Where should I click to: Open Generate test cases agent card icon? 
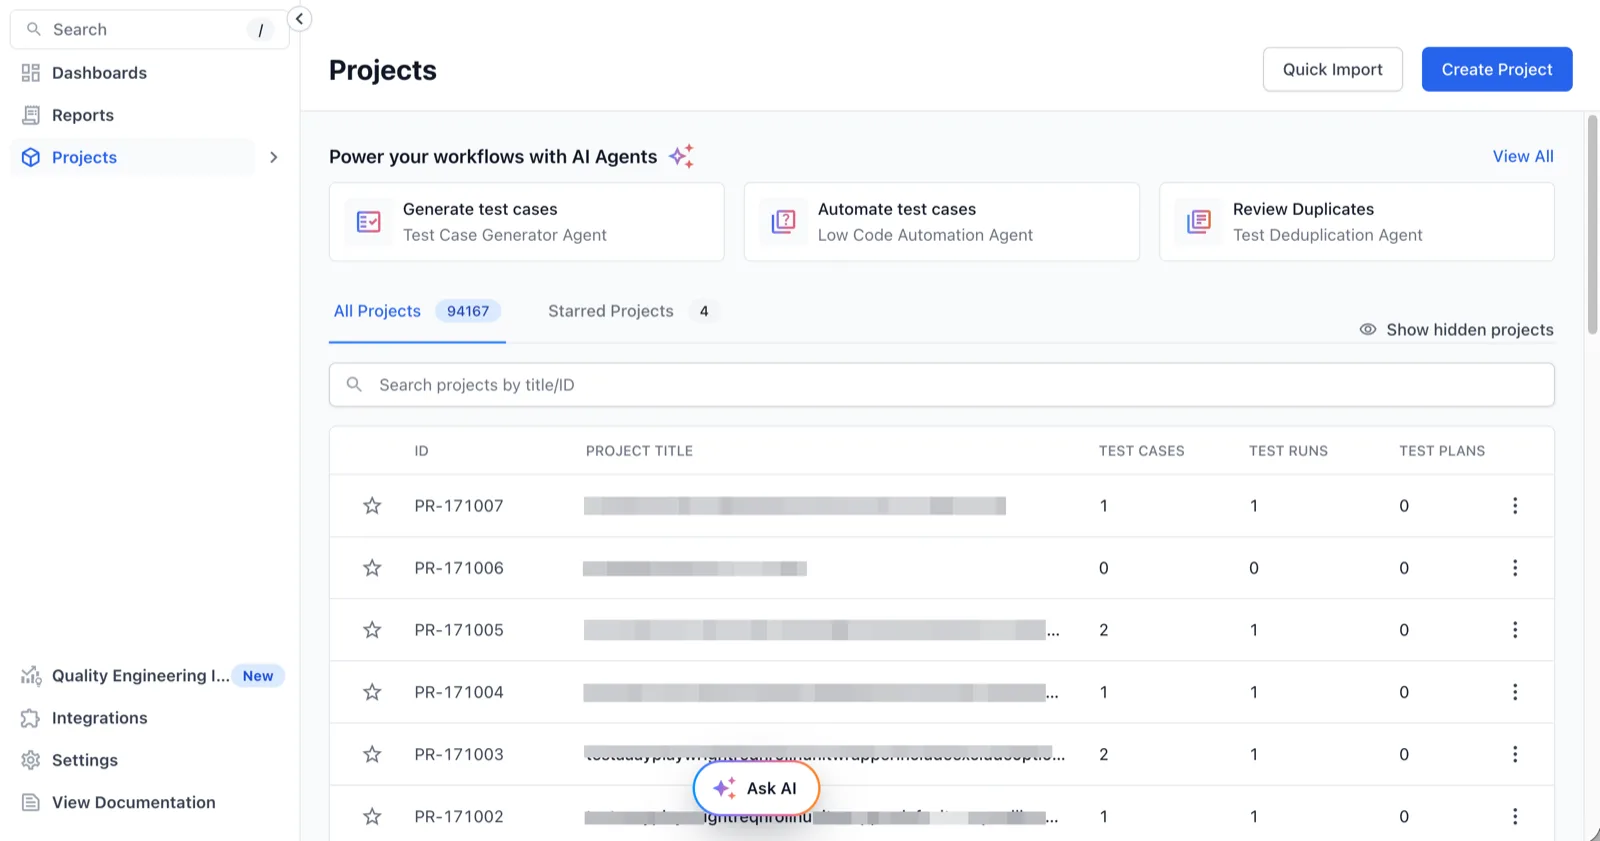[369, 222]
